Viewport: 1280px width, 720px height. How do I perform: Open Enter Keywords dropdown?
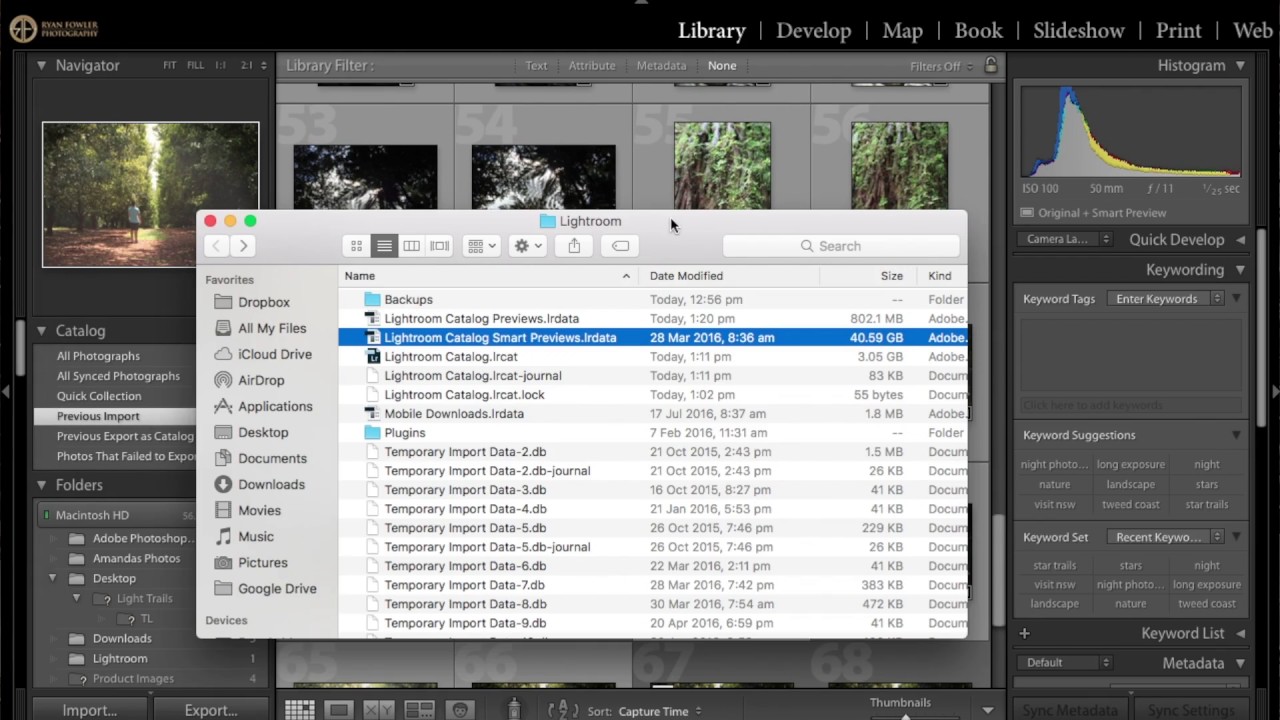(x=1166, y=299)
